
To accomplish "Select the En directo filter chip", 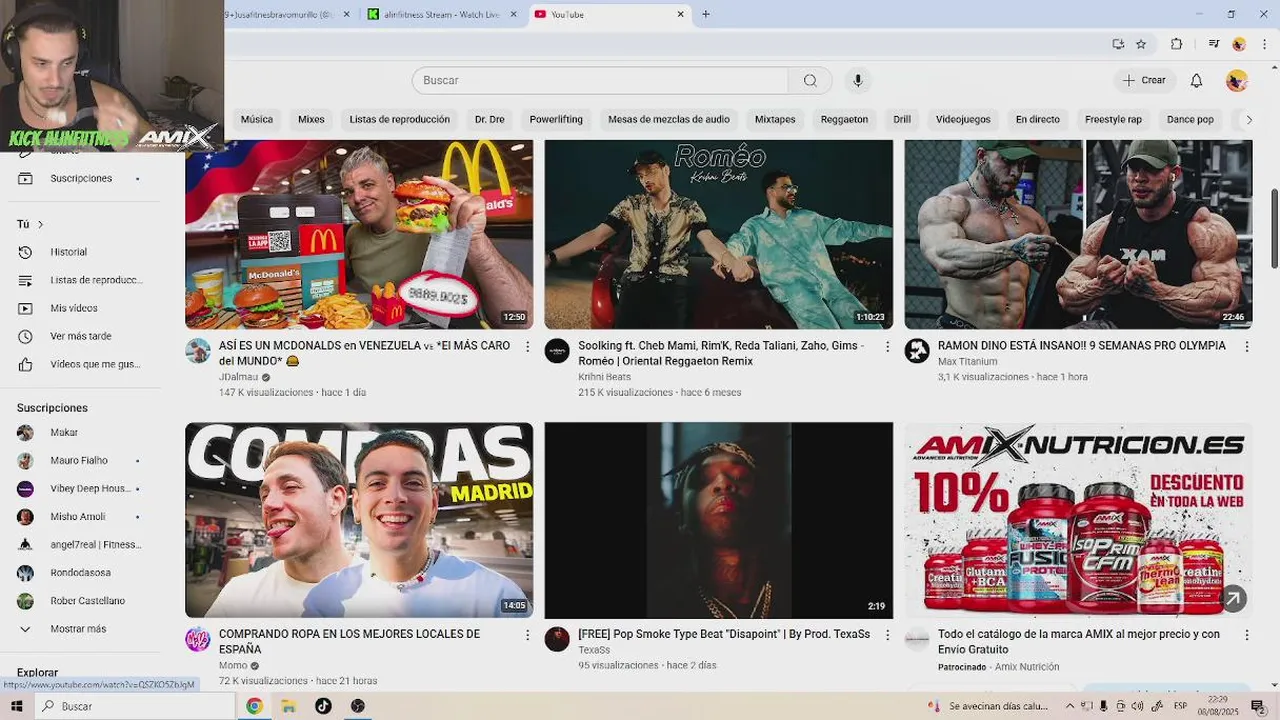I will pyautogui.click(x=1037, y=119).
